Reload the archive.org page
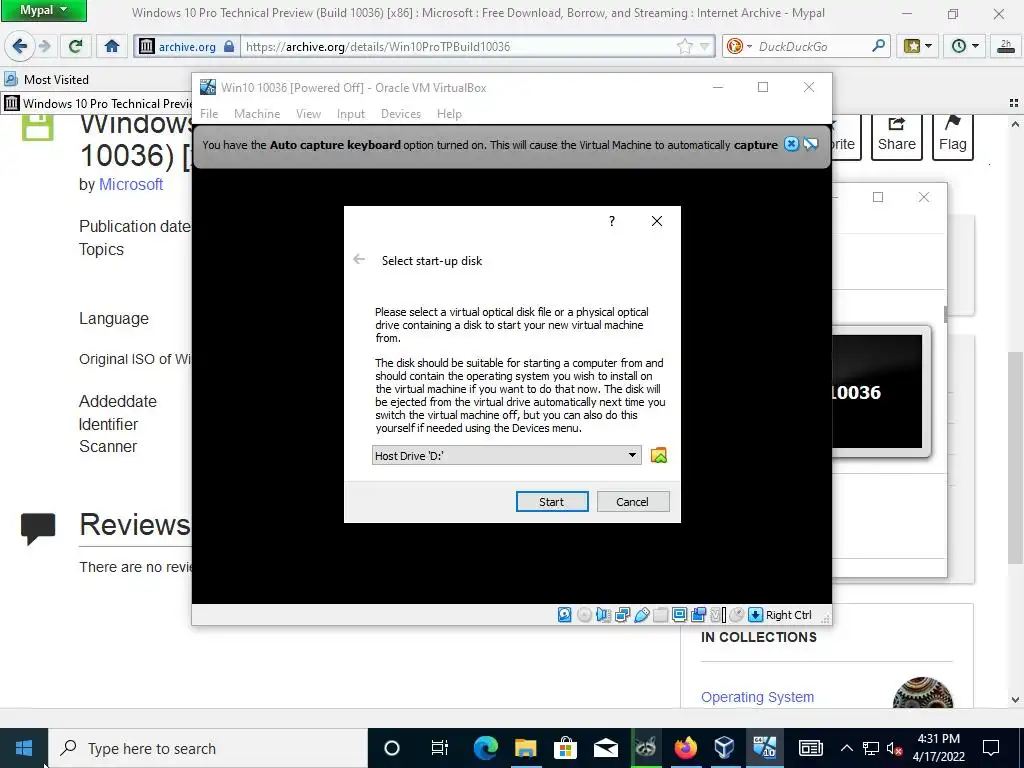 click(x=75, y=46)
